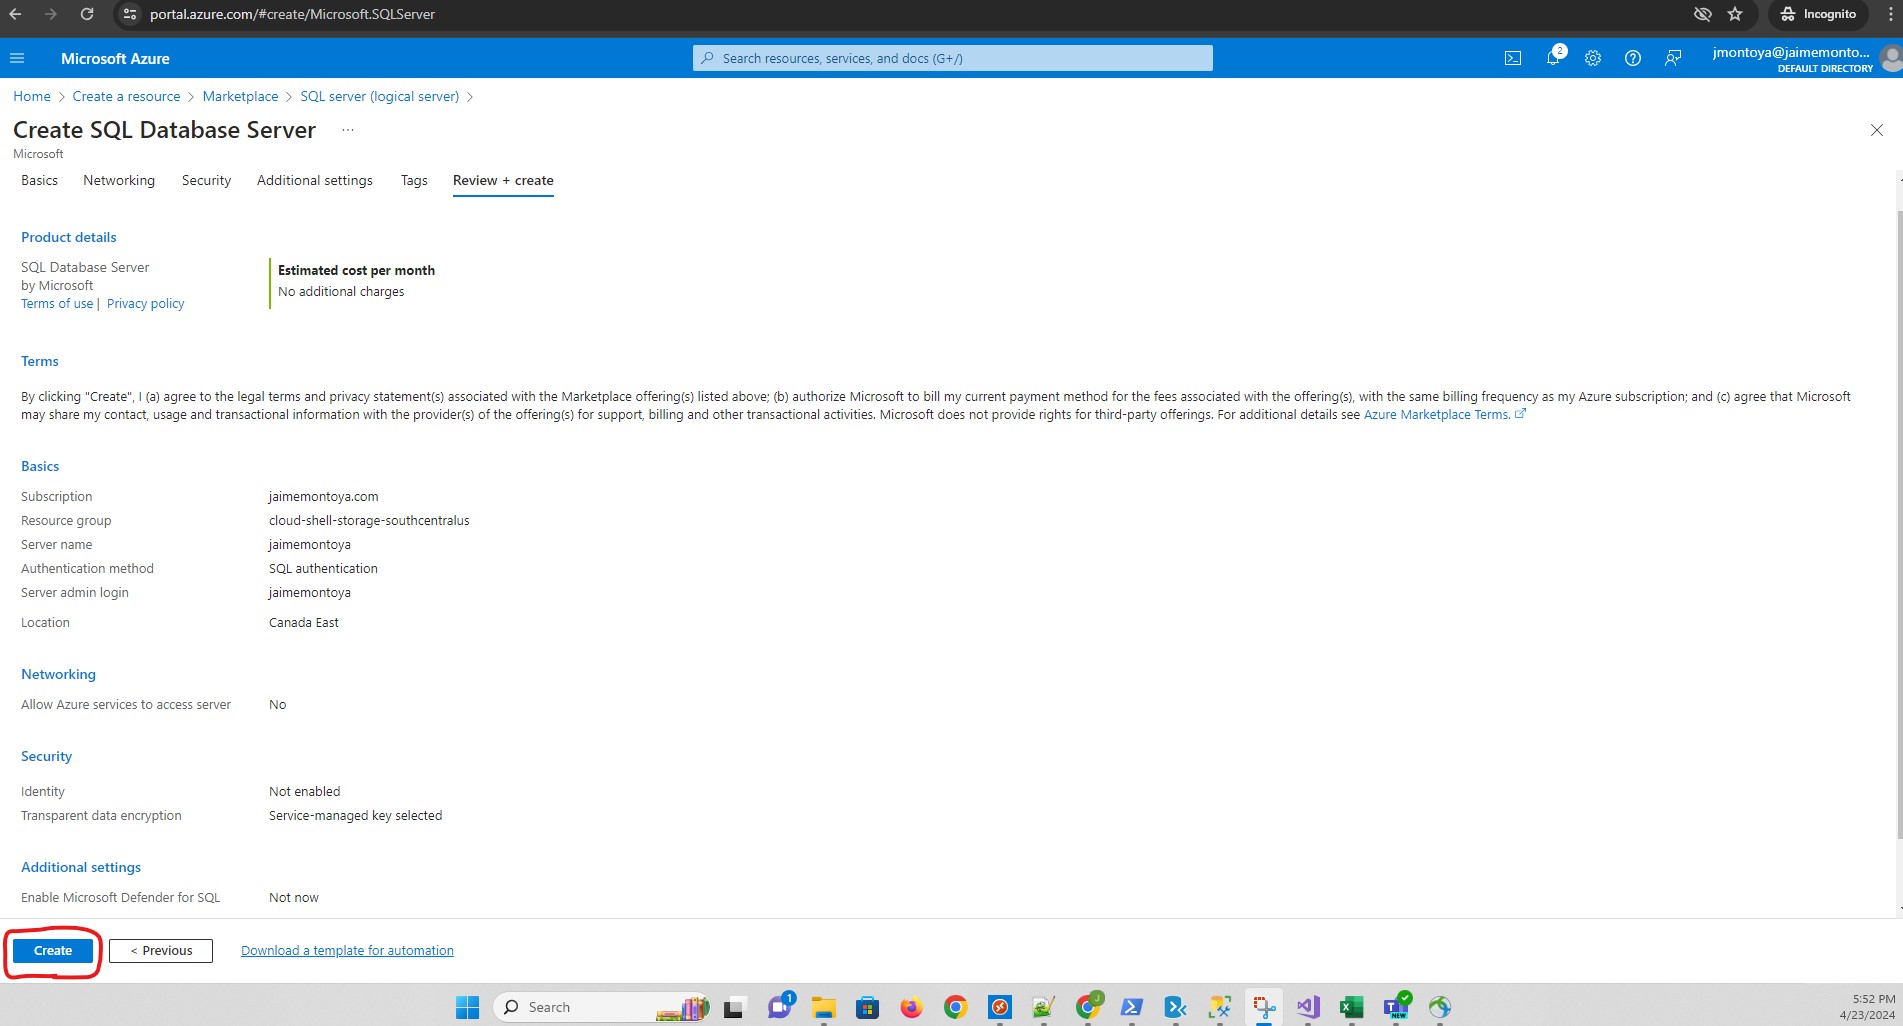Click the Networking section heading
Viewport: 1903px width, 1026px height.
point(58,674)
